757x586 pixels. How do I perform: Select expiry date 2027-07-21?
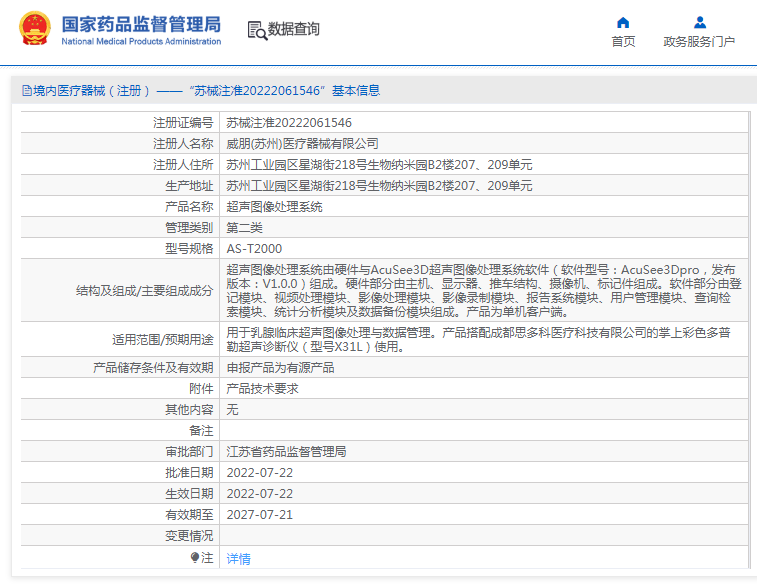260,515
